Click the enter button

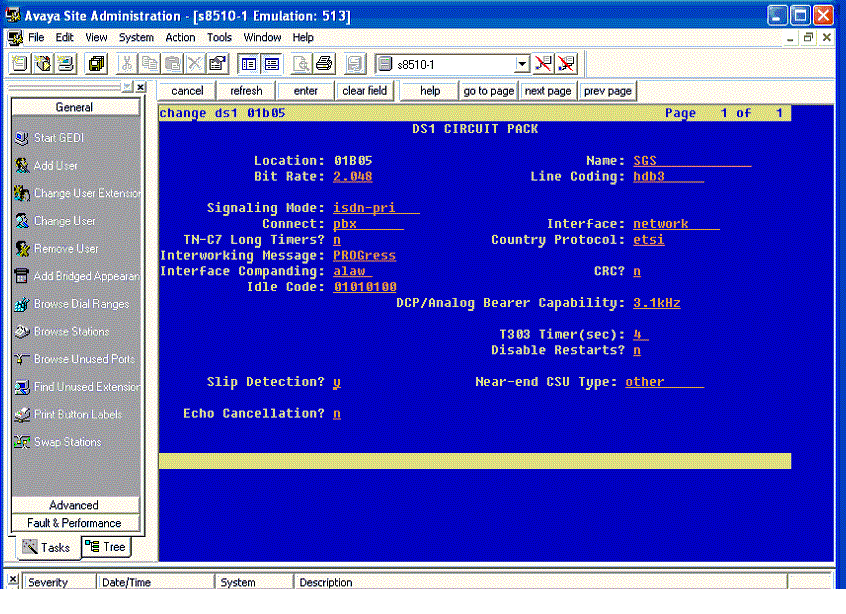click(305, 91)
